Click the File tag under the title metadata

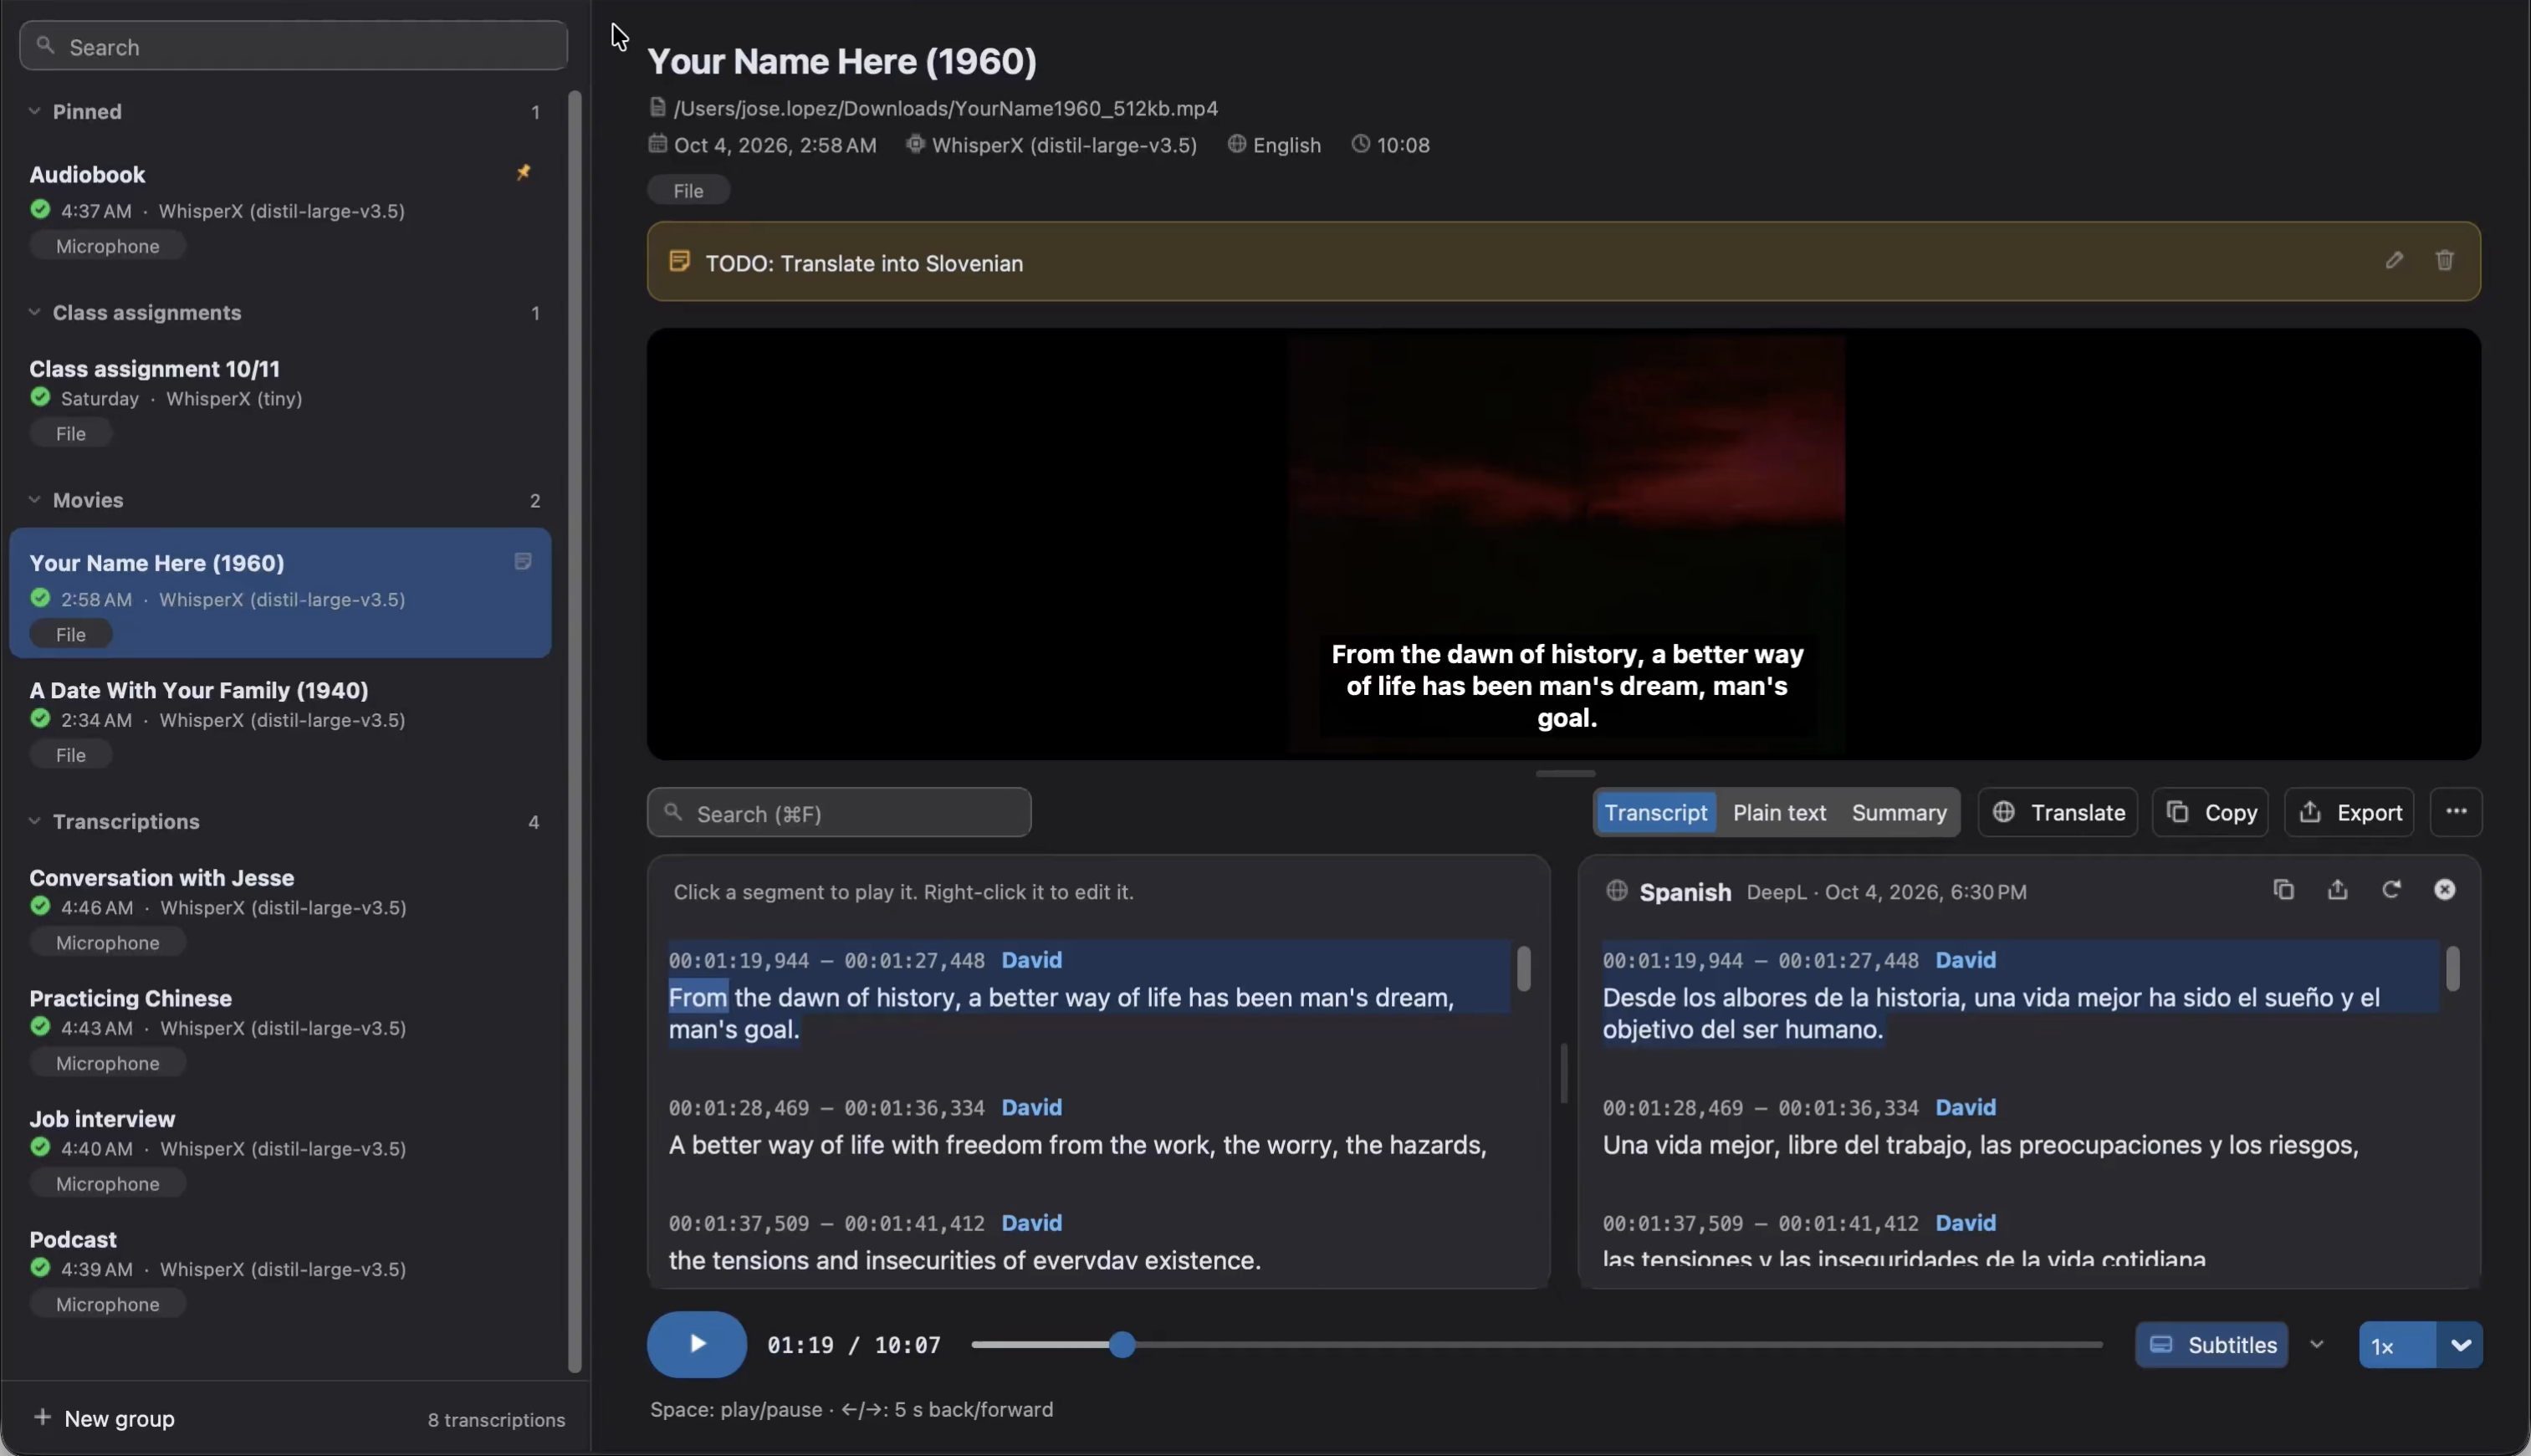point(688,190)
